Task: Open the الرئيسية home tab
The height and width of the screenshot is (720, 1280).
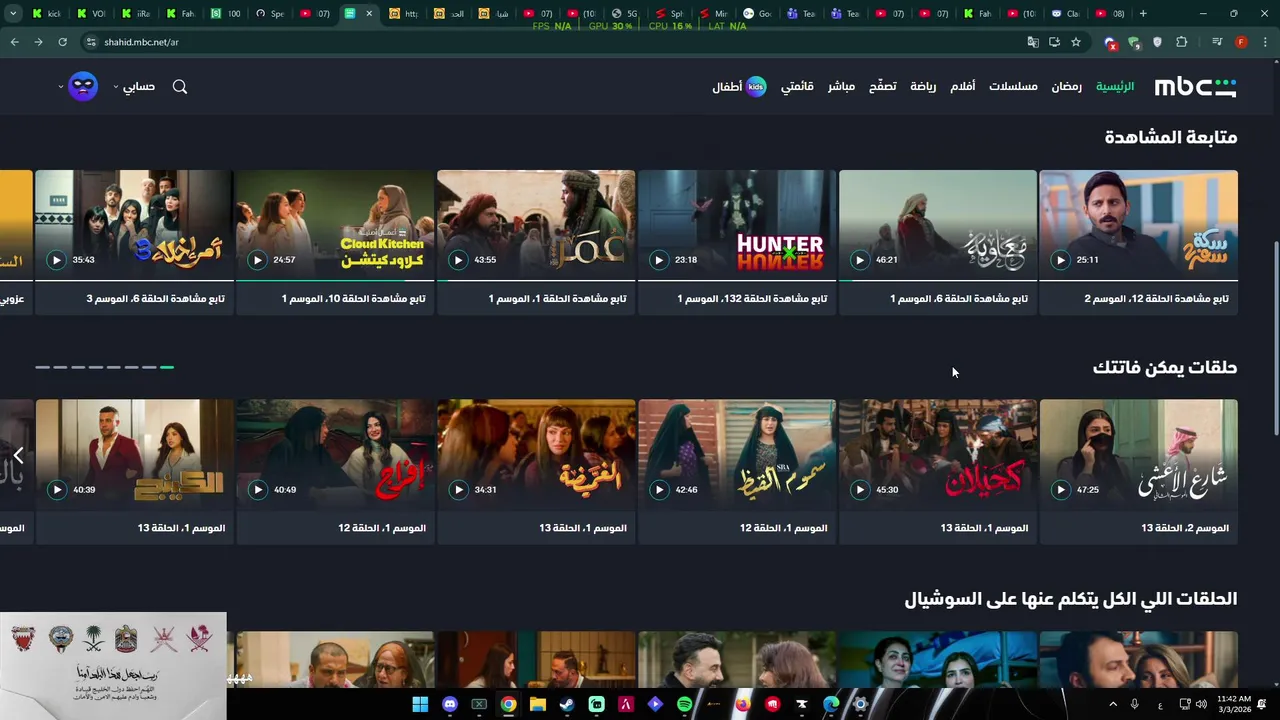Action: coord(1115,87)
